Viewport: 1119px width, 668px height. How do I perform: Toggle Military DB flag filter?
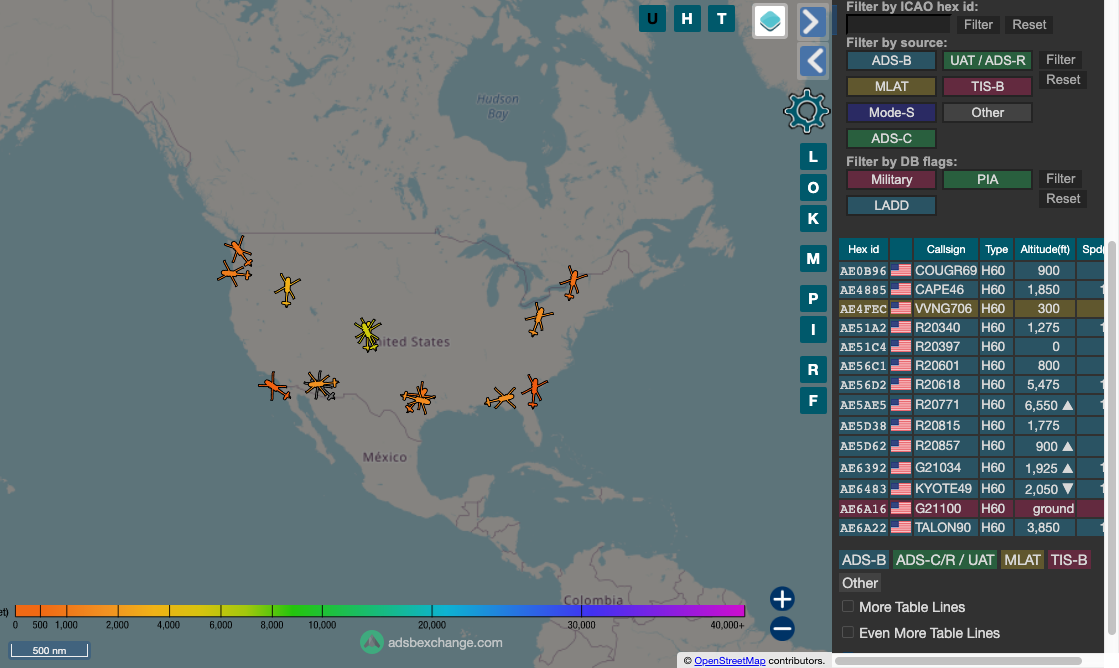point(891,180)
